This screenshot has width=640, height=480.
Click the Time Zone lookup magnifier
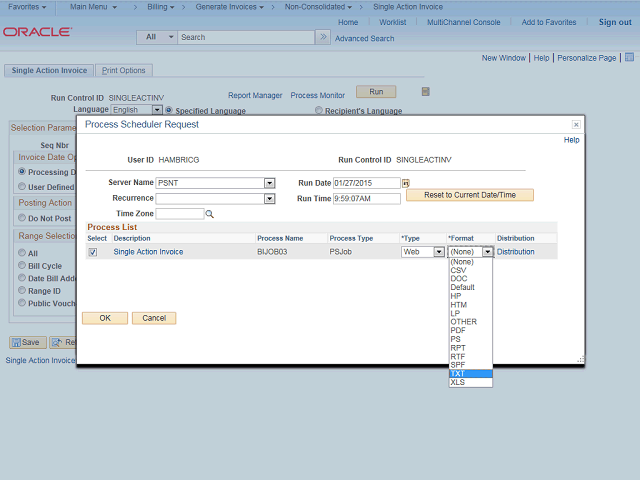210,214
